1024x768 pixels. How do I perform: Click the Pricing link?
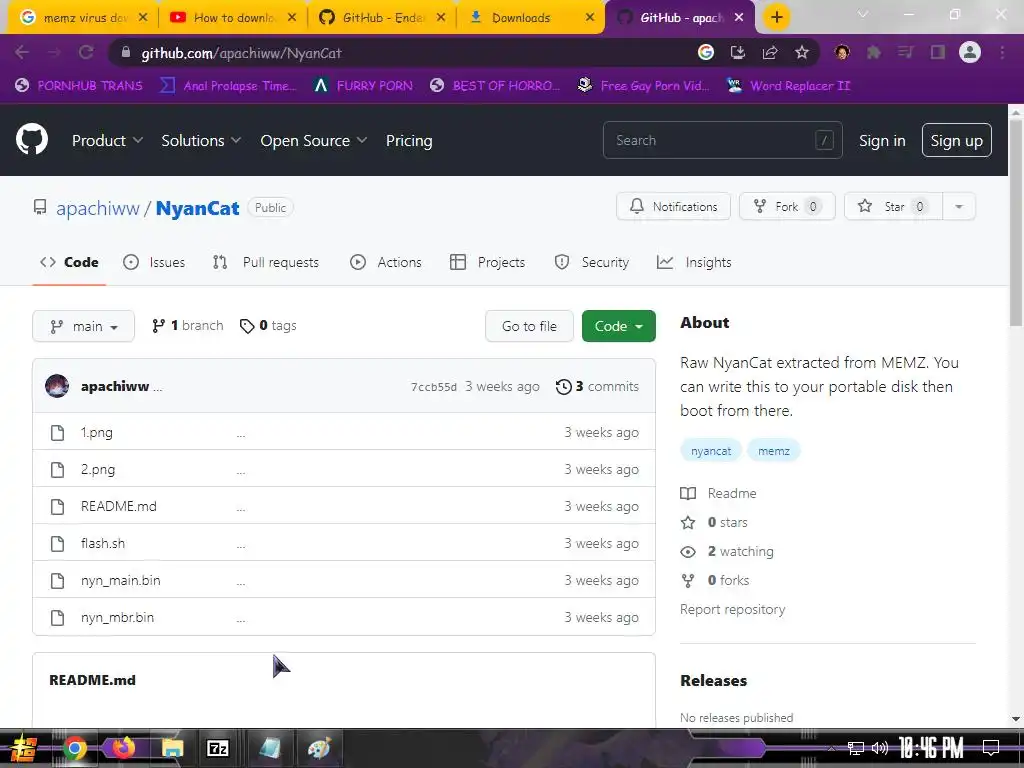409,140
